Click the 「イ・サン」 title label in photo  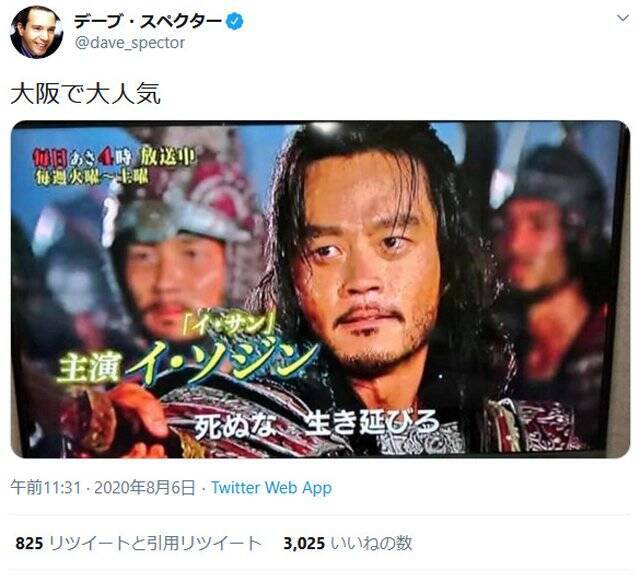[227, 324]
